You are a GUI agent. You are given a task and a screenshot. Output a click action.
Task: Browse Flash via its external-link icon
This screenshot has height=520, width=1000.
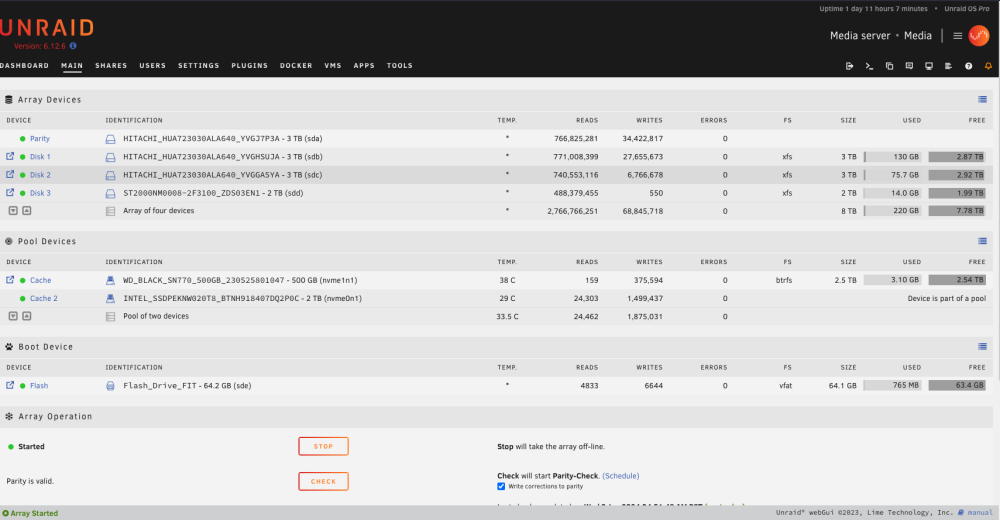coord(10,385)
